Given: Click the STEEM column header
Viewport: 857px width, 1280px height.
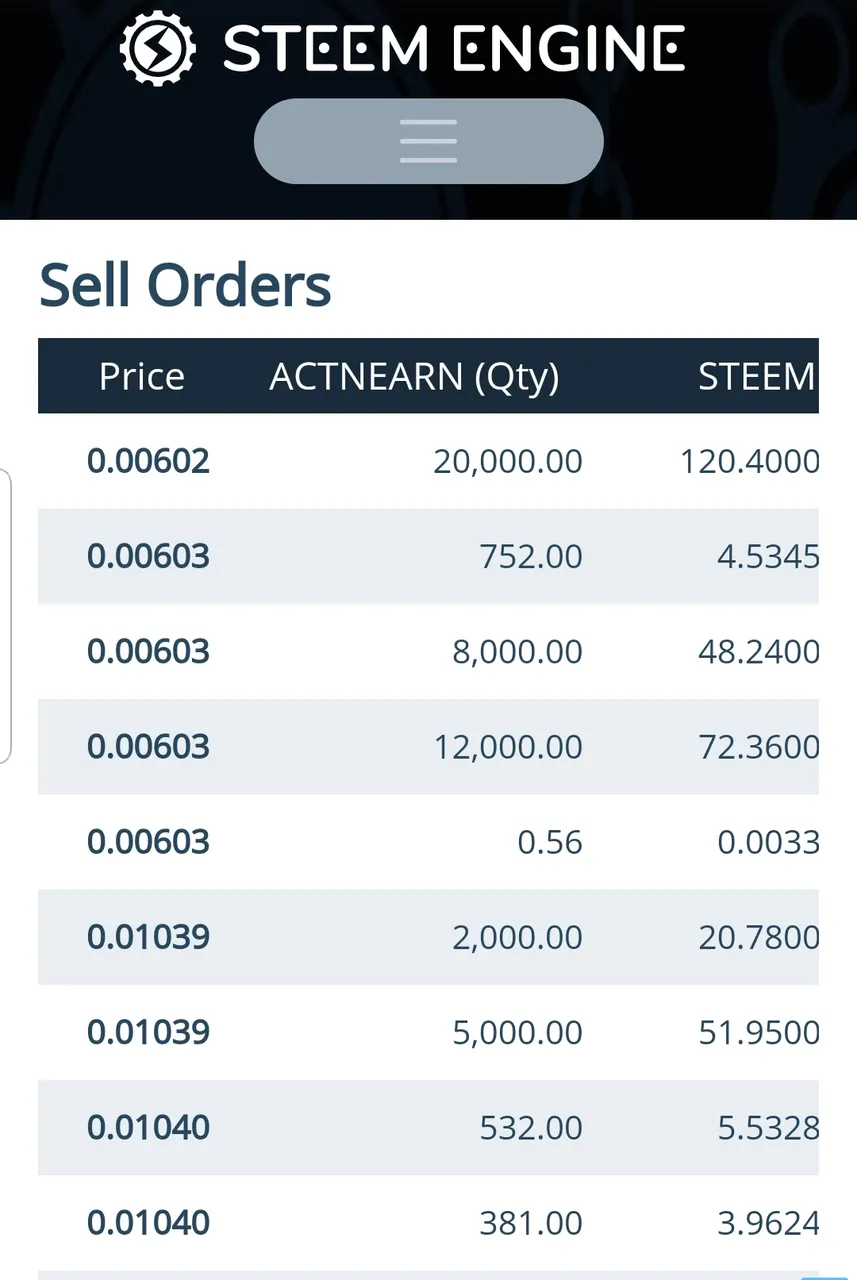Looking at the screenshot, I should (x=757, y=376).
